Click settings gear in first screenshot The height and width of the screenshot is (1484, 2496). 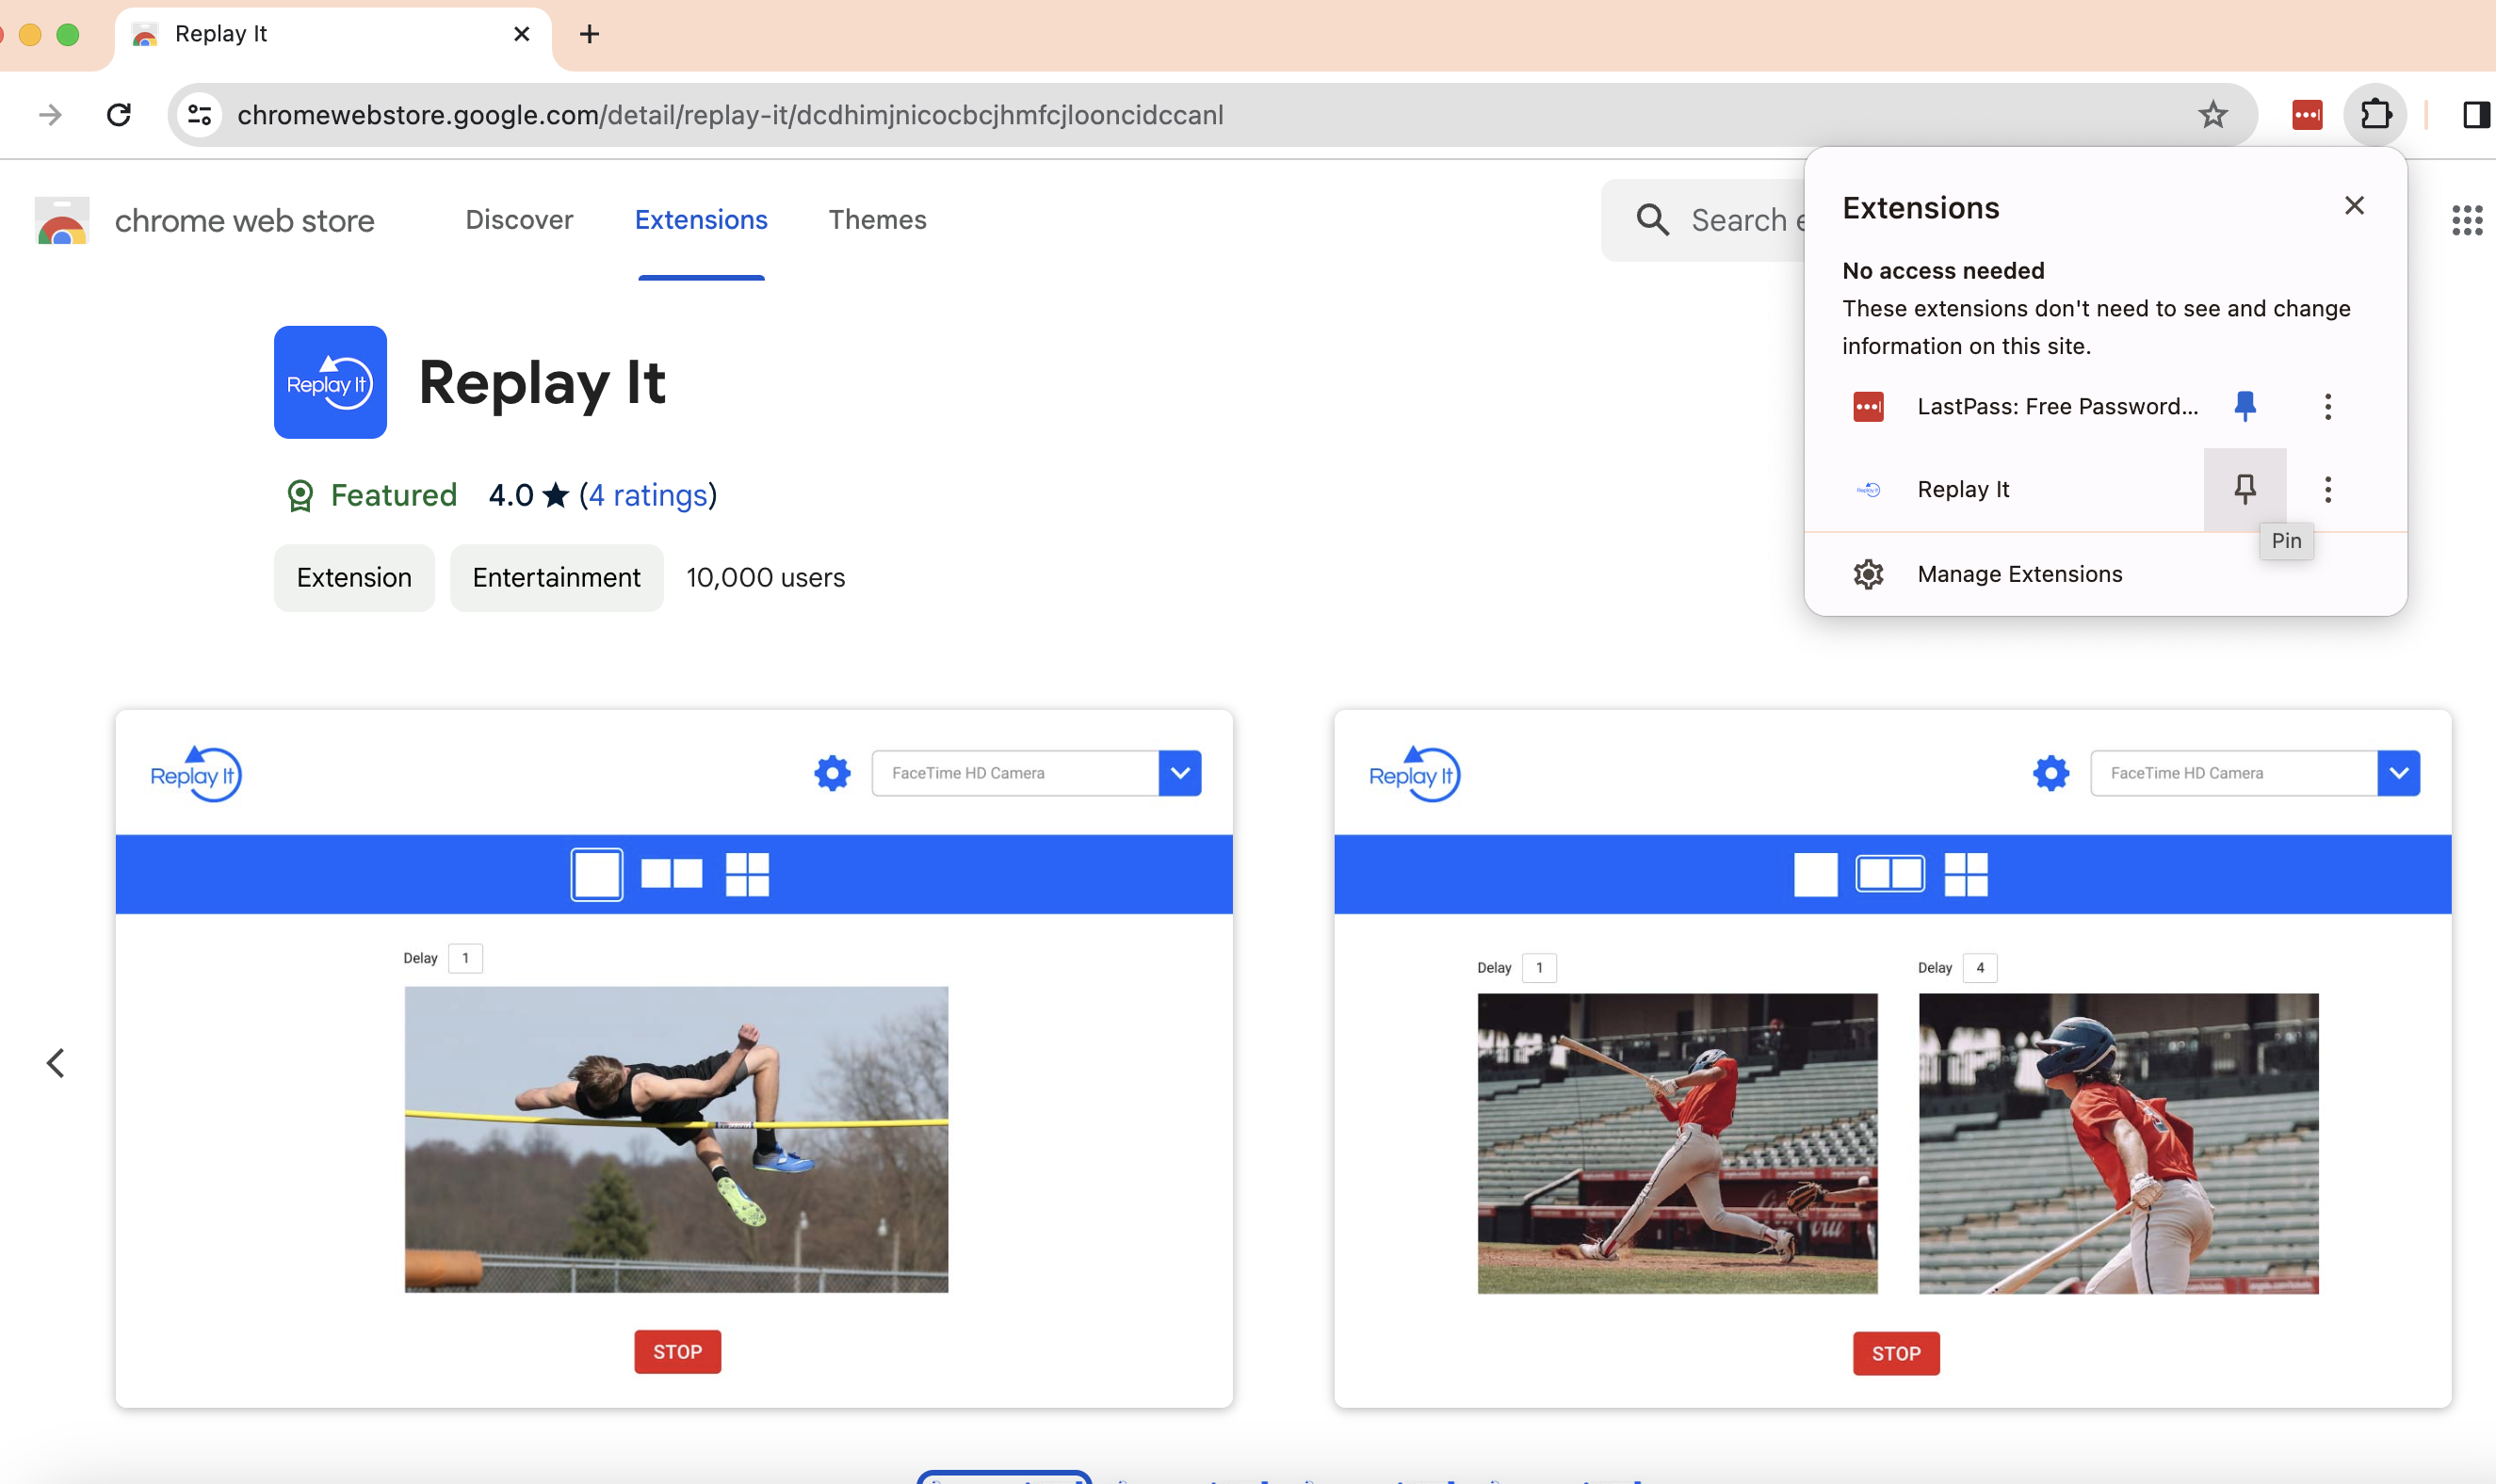[x=832, y=773]
